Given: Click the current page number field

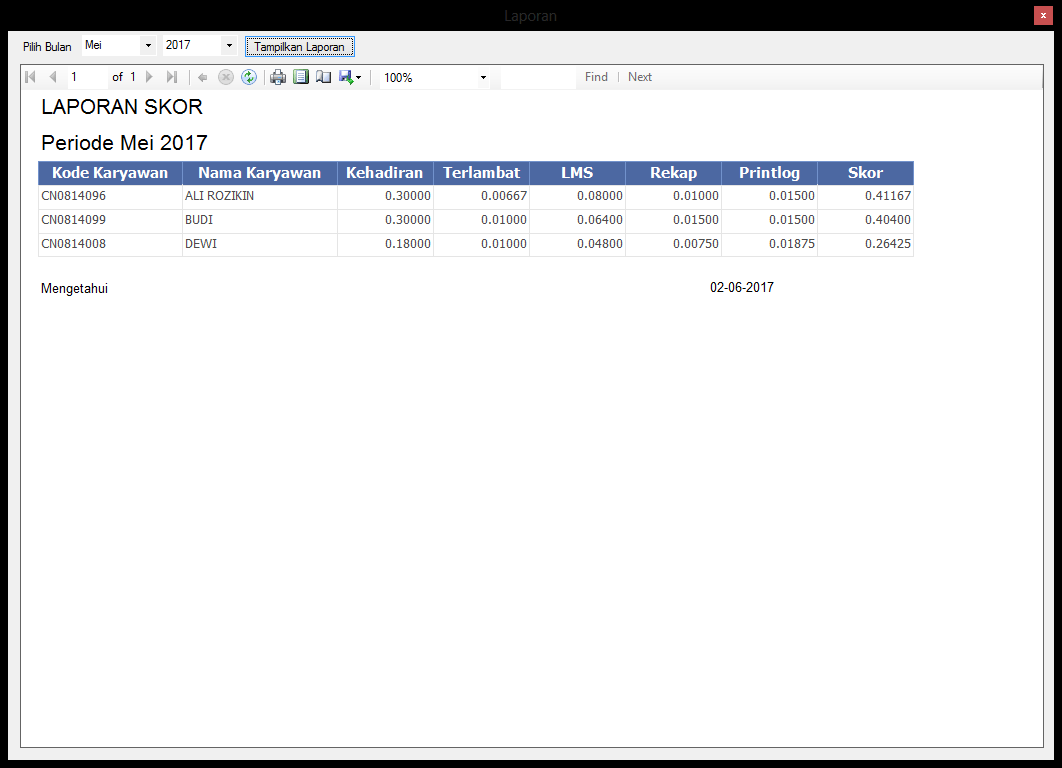Looking at the screenshot, I should tap(86, 77).
